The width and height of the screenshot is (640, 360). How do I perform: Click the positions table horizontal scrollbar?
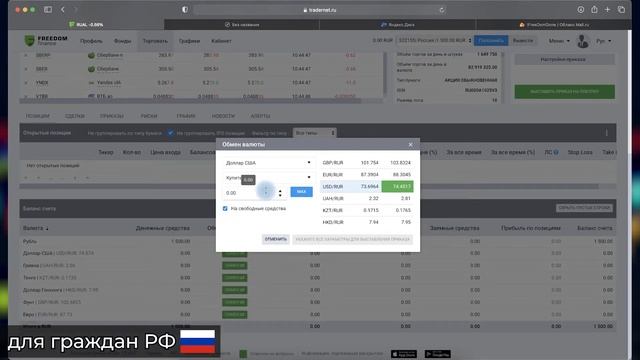pos(309,186)
